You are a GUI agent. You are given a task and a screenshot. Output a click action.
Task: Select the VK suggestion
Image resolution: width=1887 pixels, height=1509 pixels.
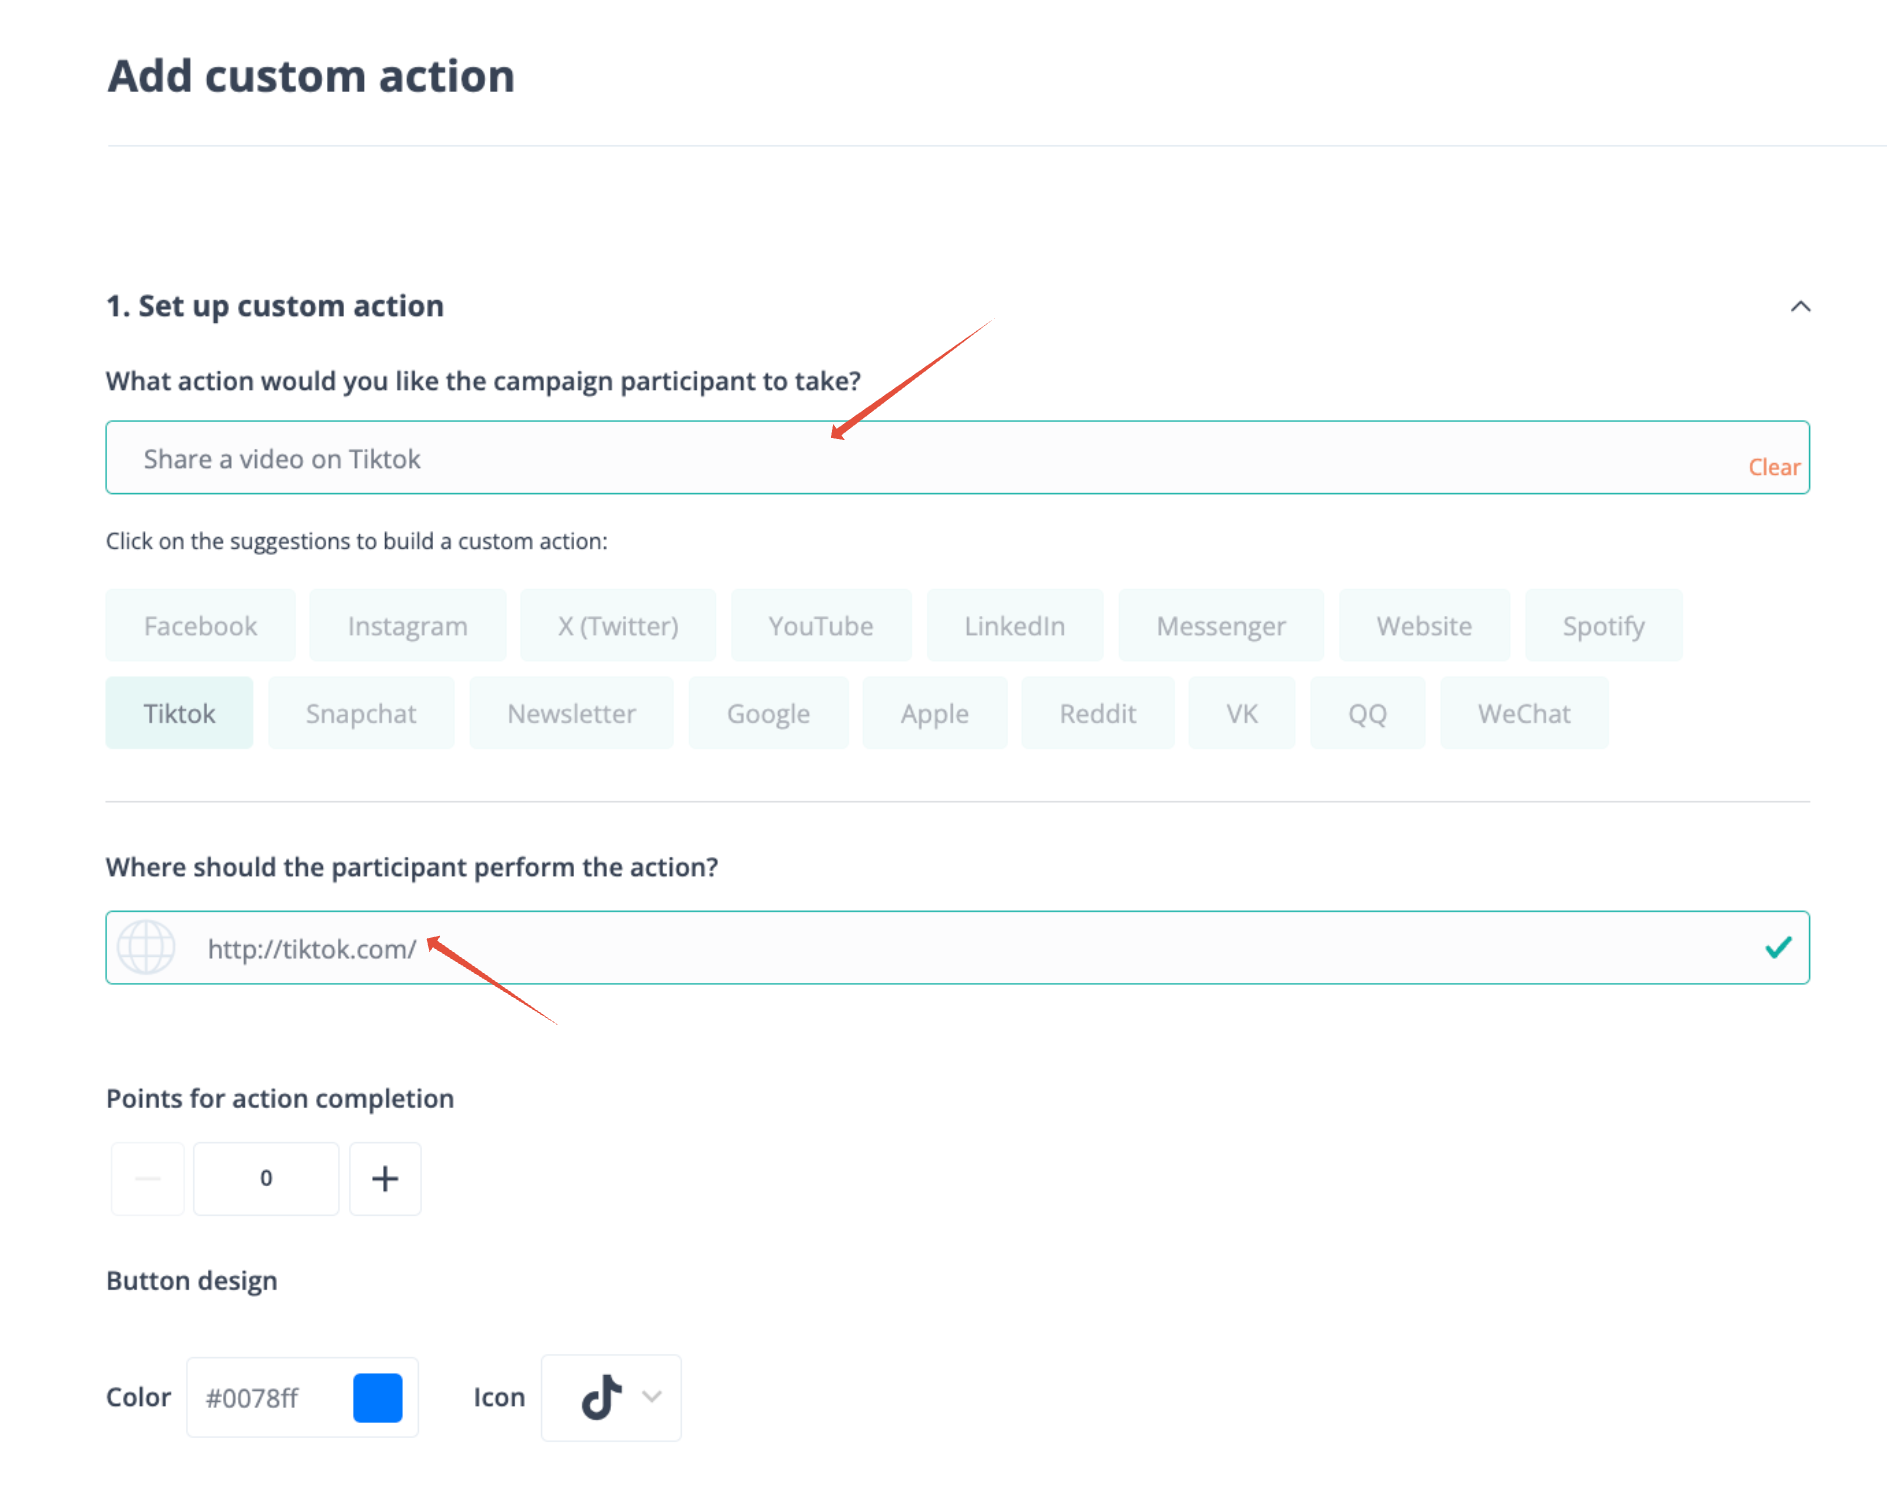[1242, 713]
